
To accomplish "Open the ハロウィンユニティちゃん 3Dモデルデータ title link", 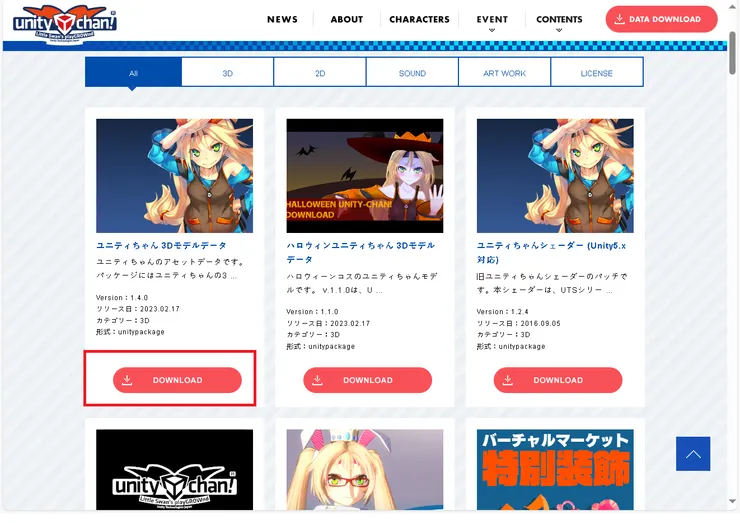I will (x=361, y=253).
